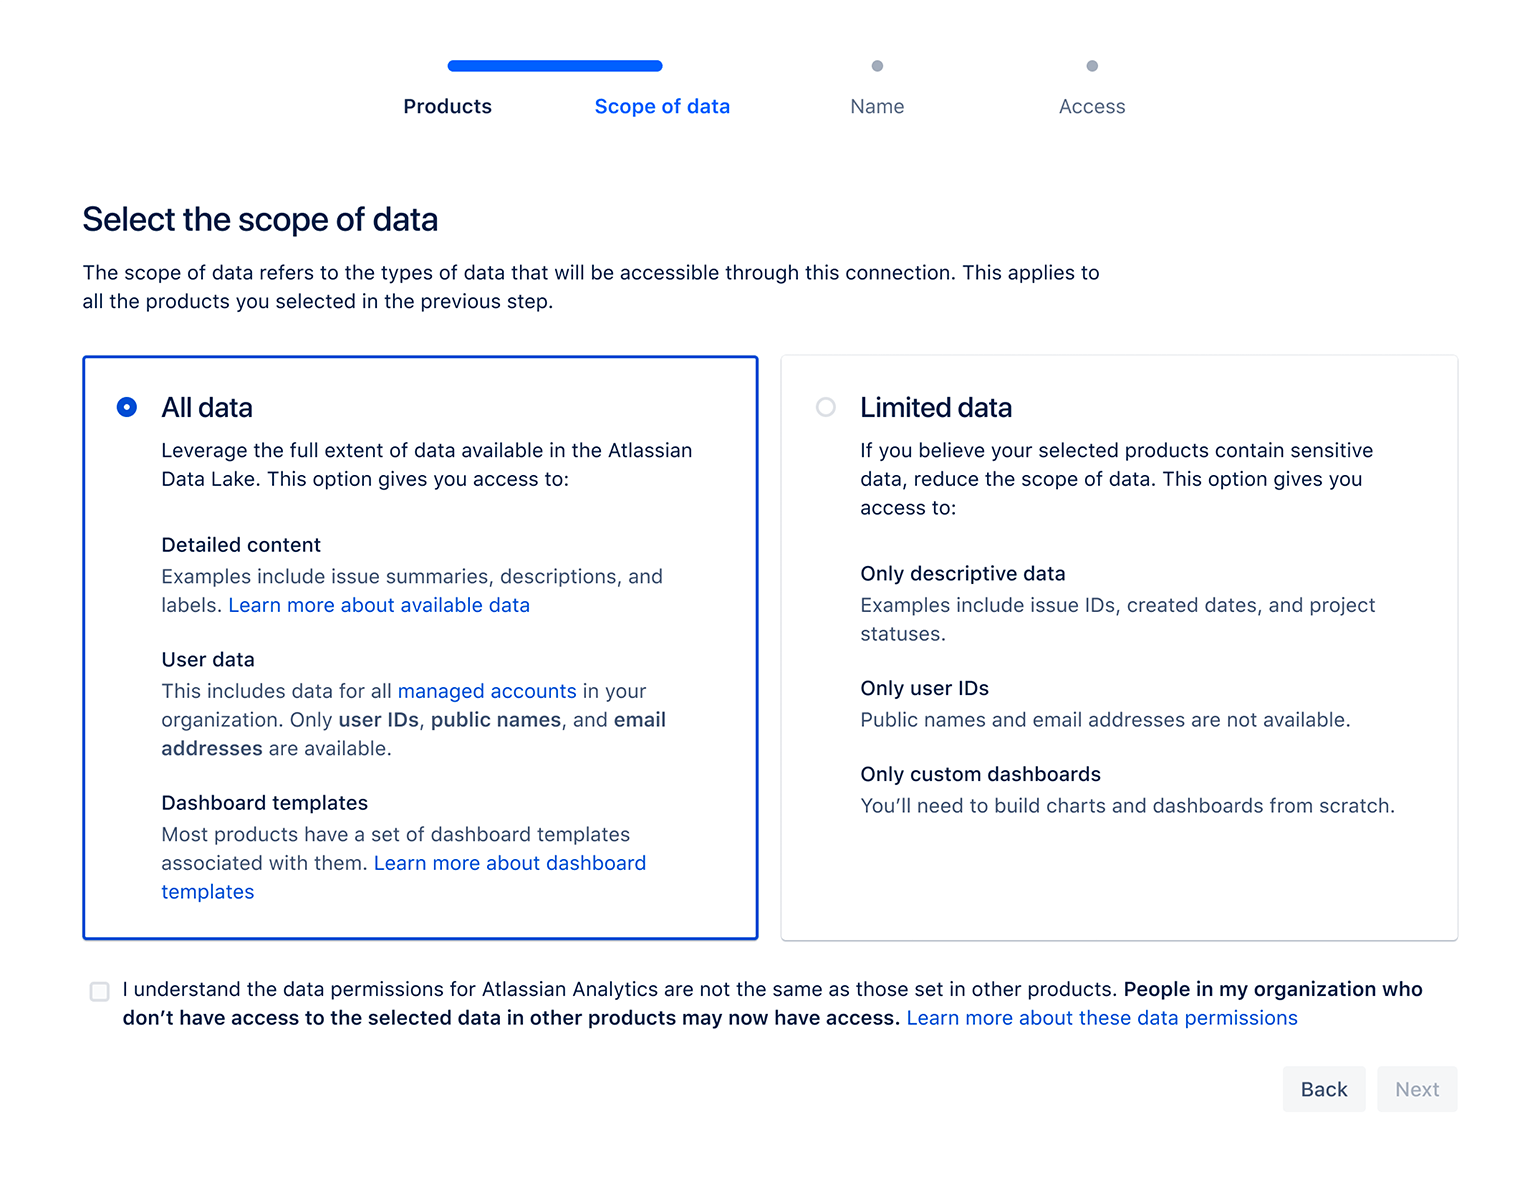
Task: Open Learn more about these data permissions
Action: click(1101, 1017)
